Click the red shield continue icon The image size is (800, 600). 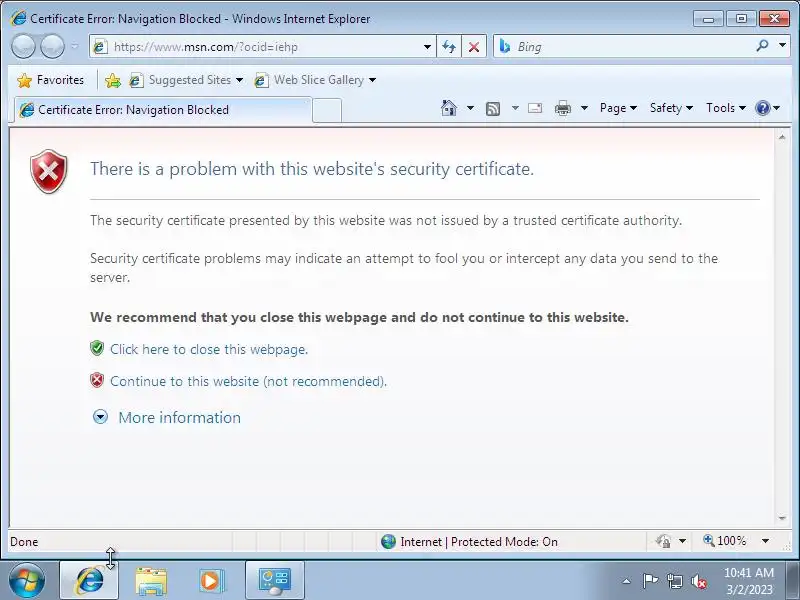(97, 381)
